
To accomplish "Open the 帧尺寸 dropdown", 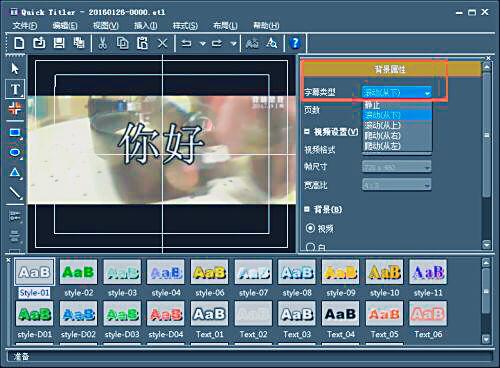I will tap(397, 167).
